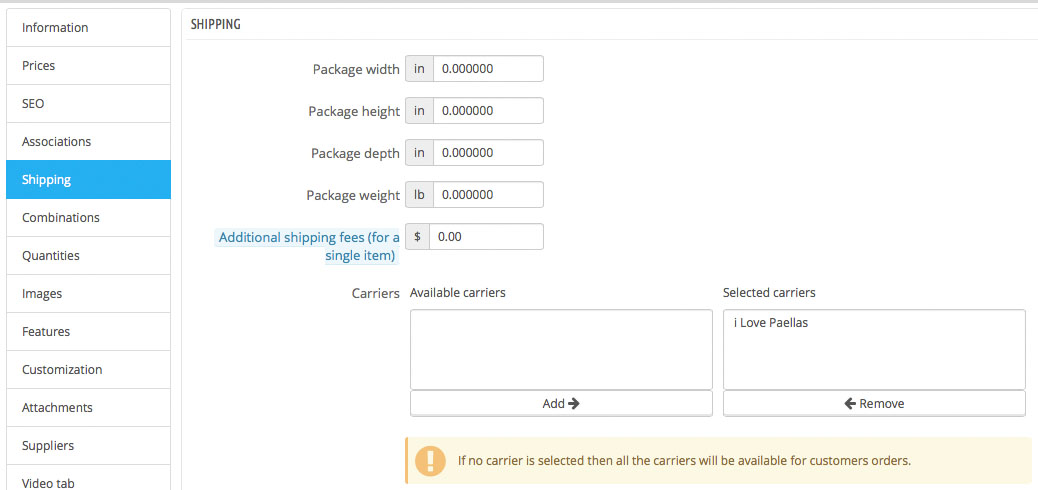Click the Add carrier button
Viewport: 1038px width, 490px height.
561,403
